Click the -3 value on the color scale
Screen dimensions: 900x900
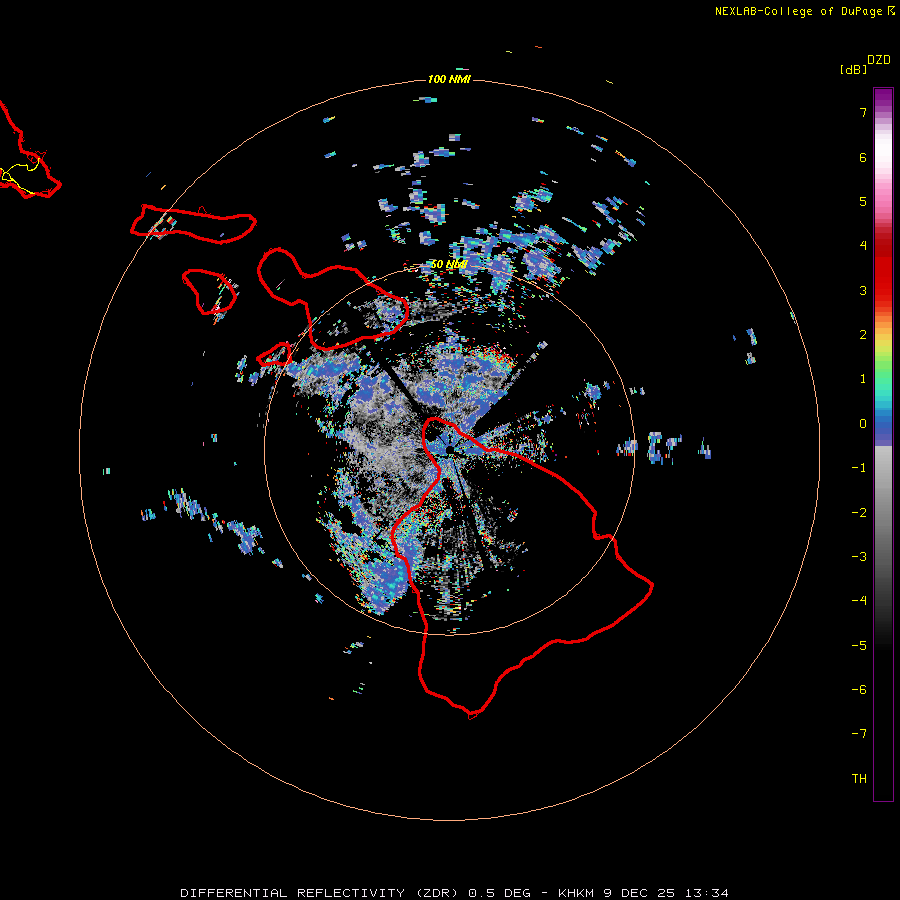click(859, 557)
